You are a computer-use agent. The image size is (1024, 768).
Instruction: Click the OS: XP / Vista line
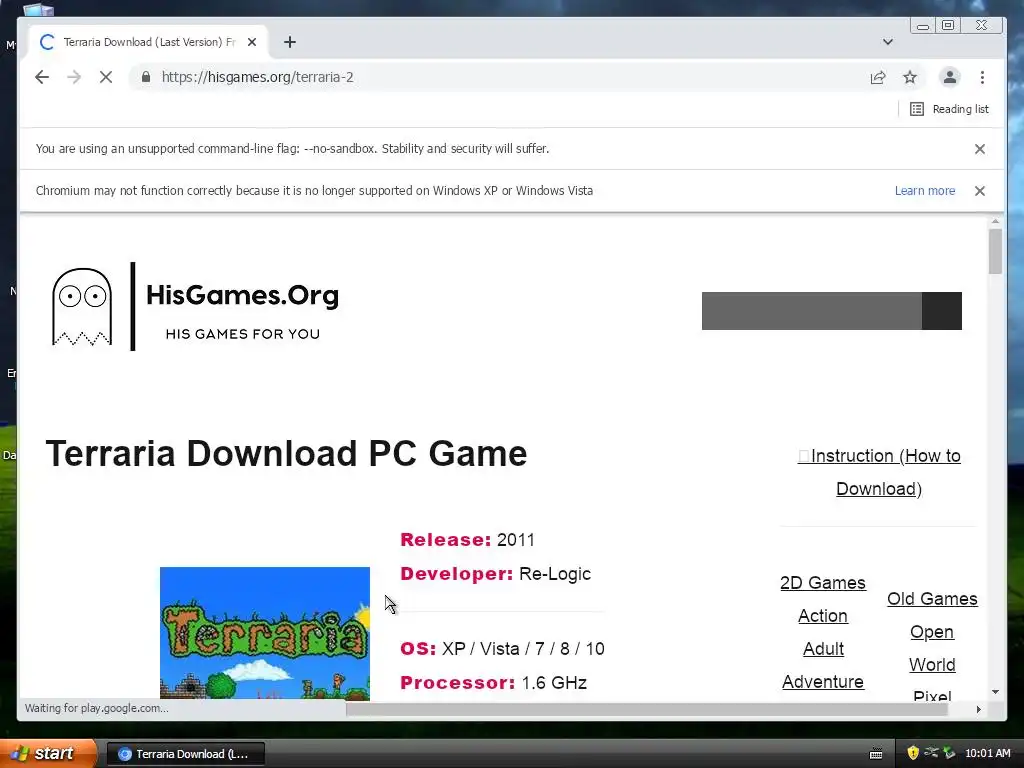(x=502, y=648)
